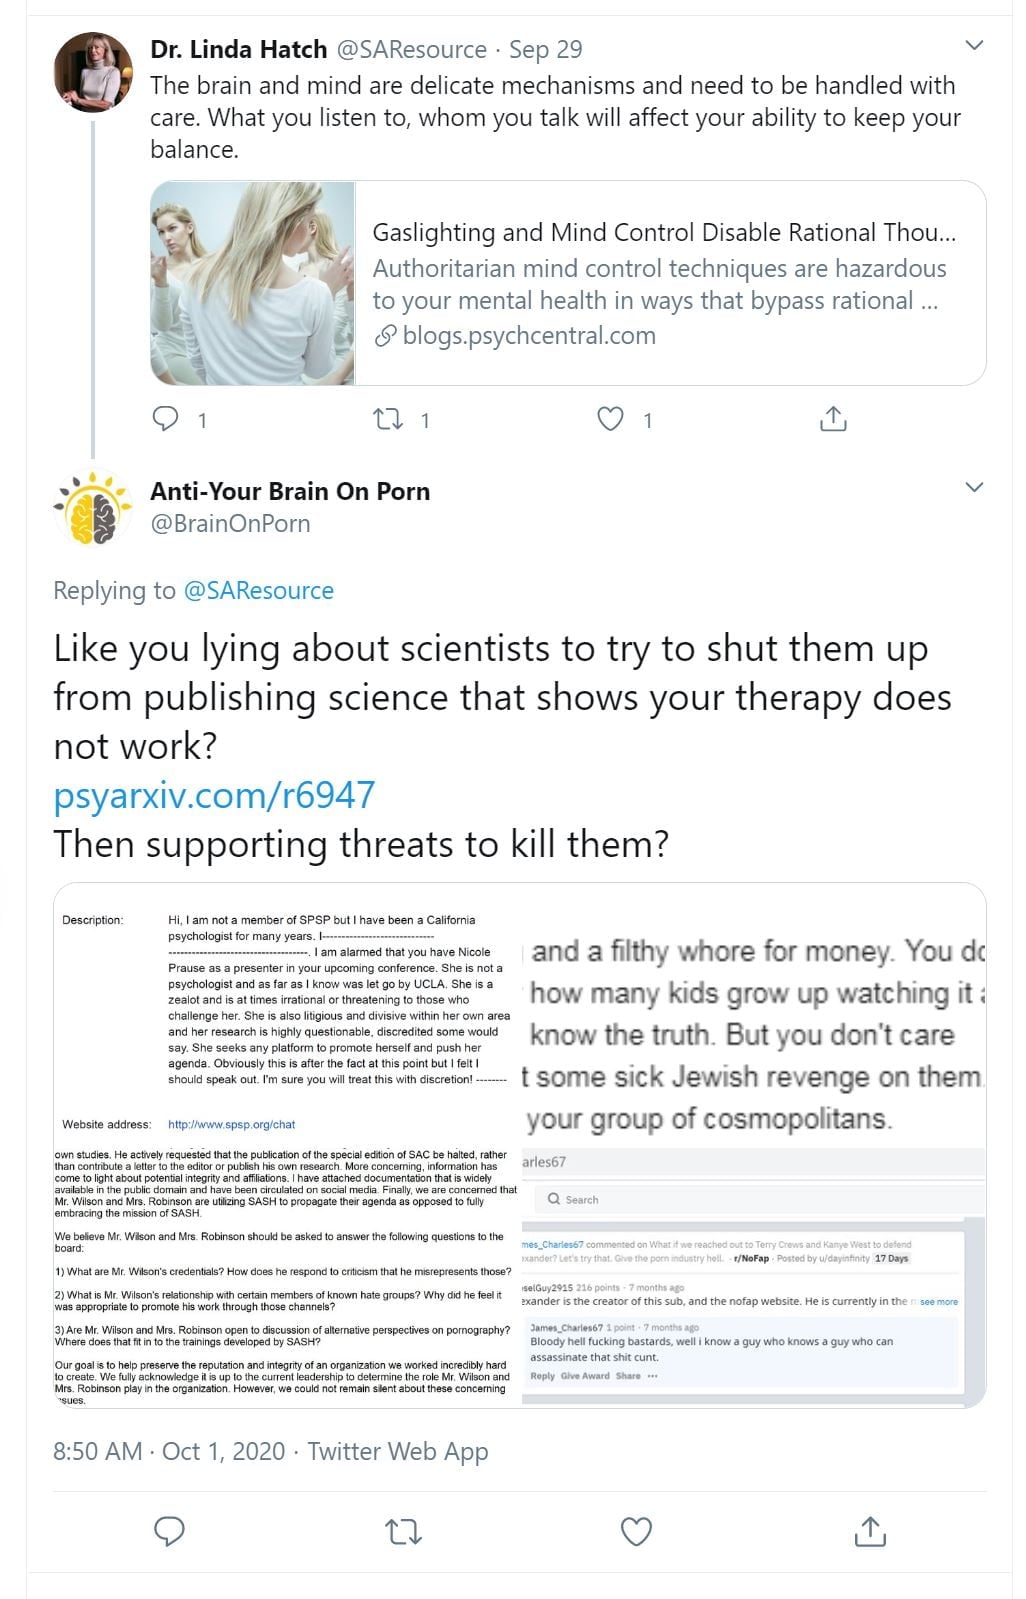Like the Anti-Your Brain On Porn tweet
Viewport: 1026px width, 1599px height.
[x=637, y=1531]
